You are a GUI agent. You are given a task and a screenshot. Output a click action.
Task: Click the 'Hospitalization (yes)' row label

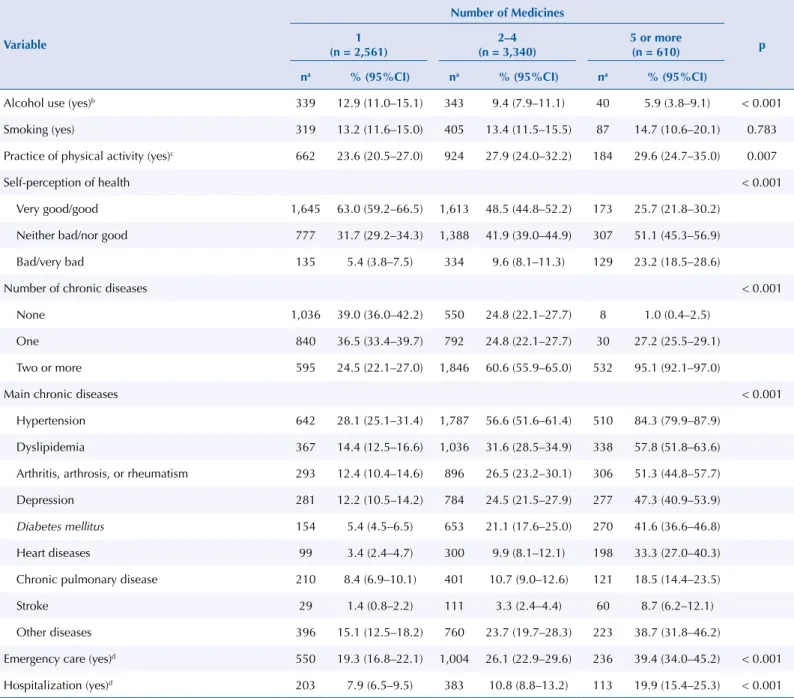(x=58, y=685)
